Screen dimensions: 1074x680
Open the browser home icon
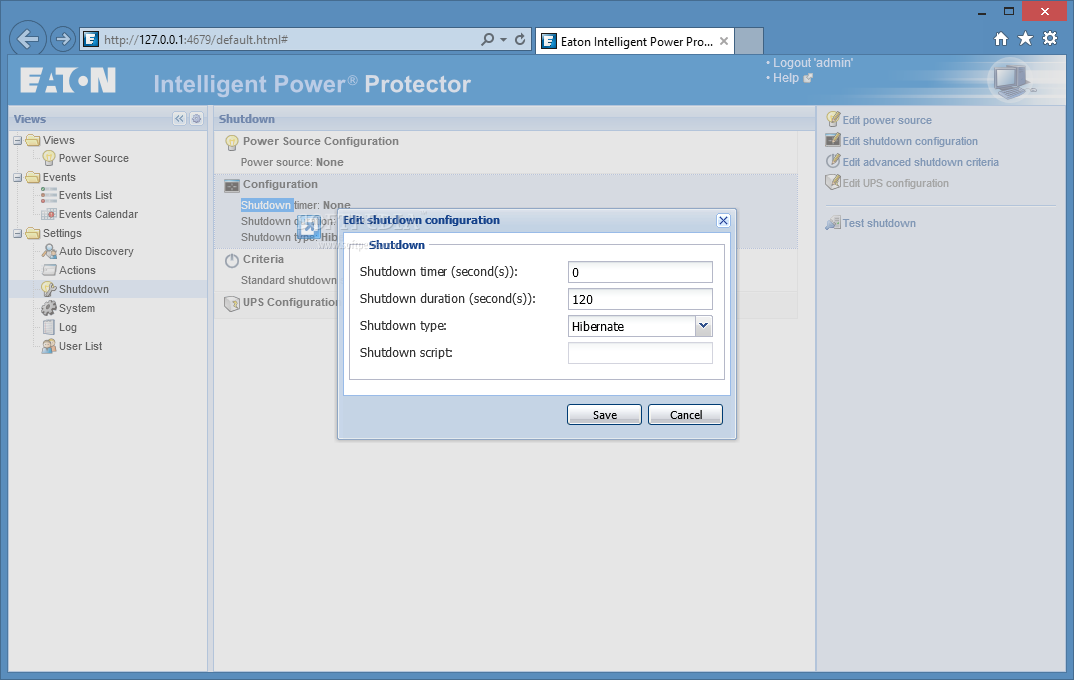tap(1001, 39)
